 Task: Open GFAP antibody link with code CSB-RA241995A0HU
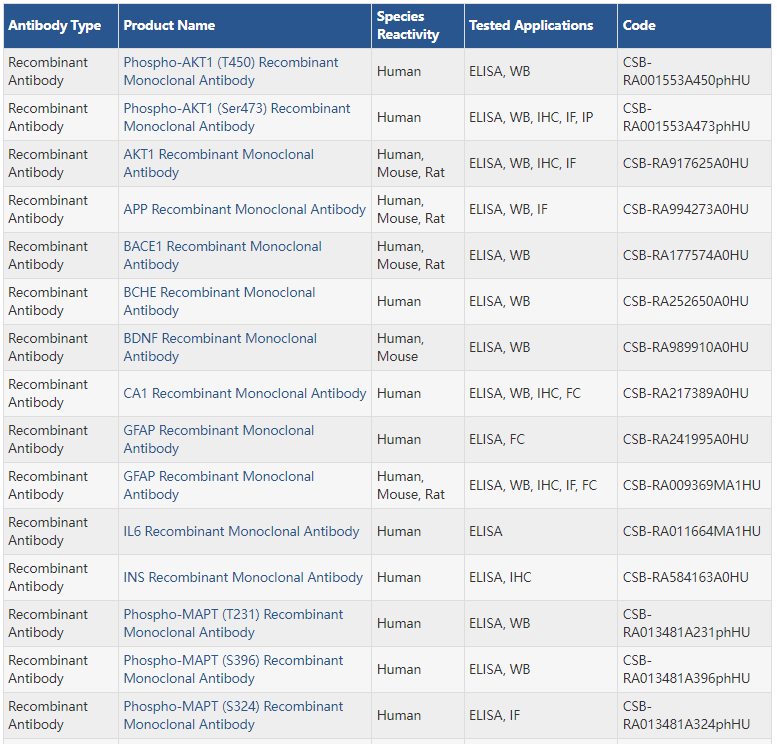[218, 431]
